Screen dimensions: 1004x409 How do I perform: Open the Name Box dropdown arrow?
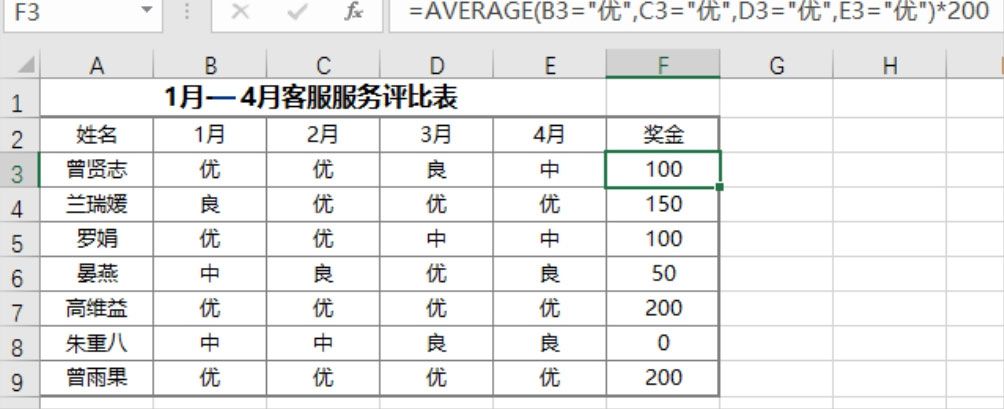(x=147, y=11)
